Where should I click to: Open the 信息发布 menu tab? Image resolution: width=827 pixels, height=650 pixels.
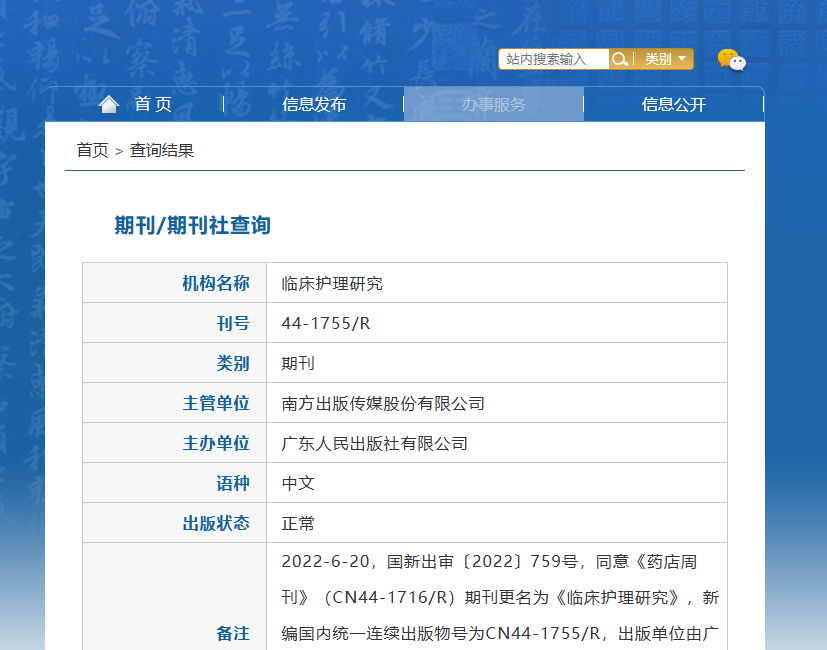click(x=314, y=104)
